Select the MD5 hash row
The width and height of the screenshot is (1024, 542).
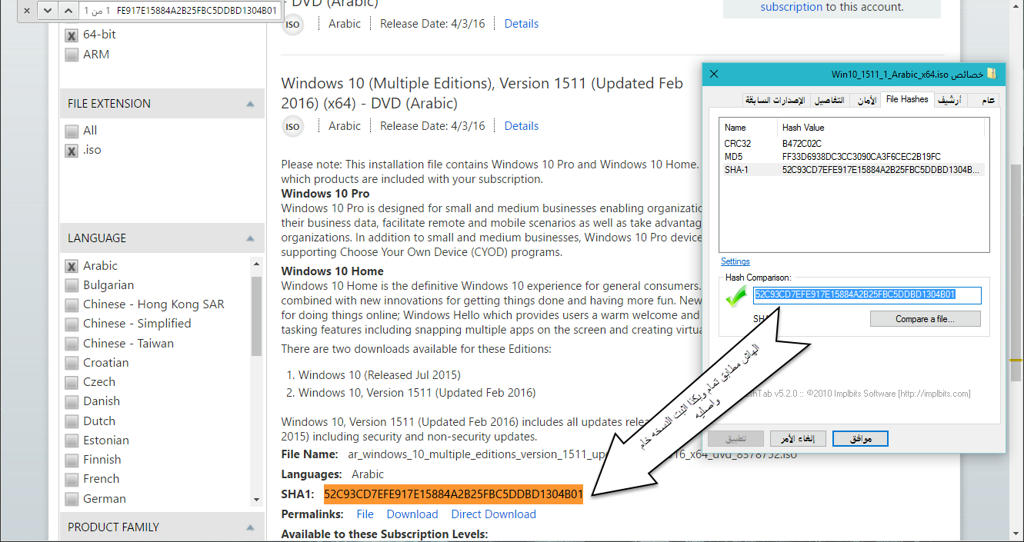coord(854,156)
